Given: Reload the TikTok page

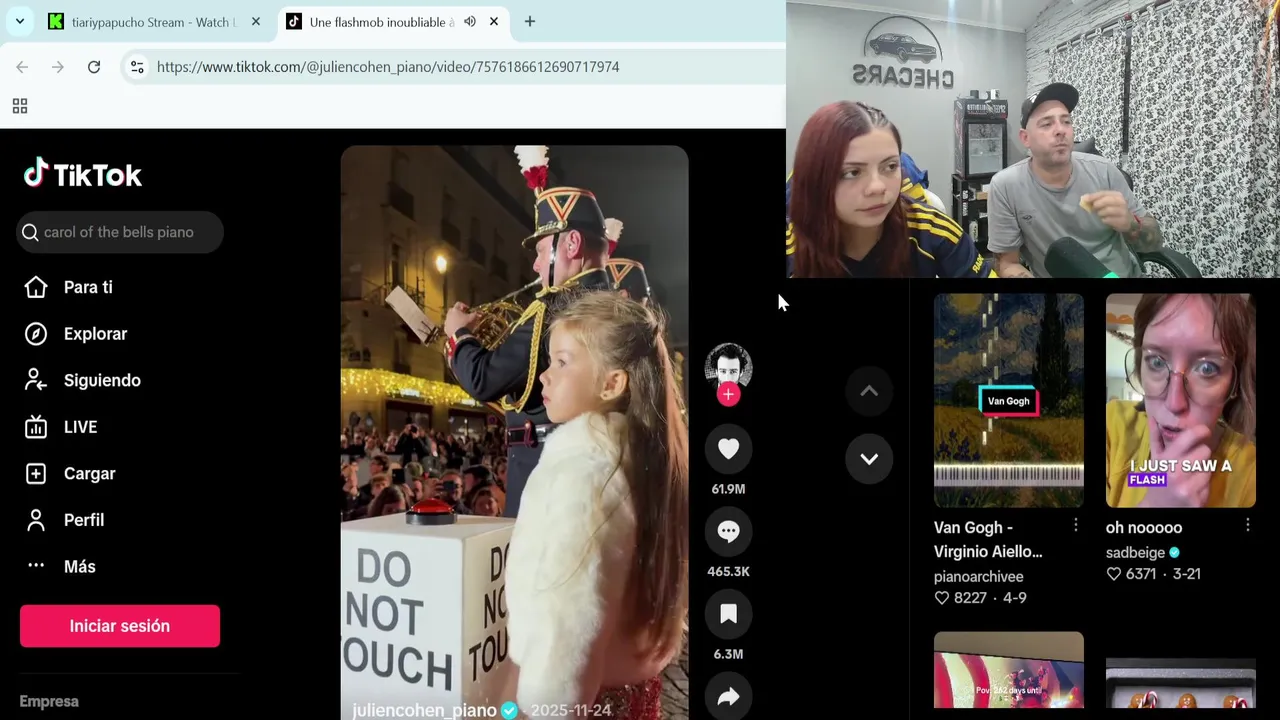Looking at the screenshot, I should click(x=94, y=67).
